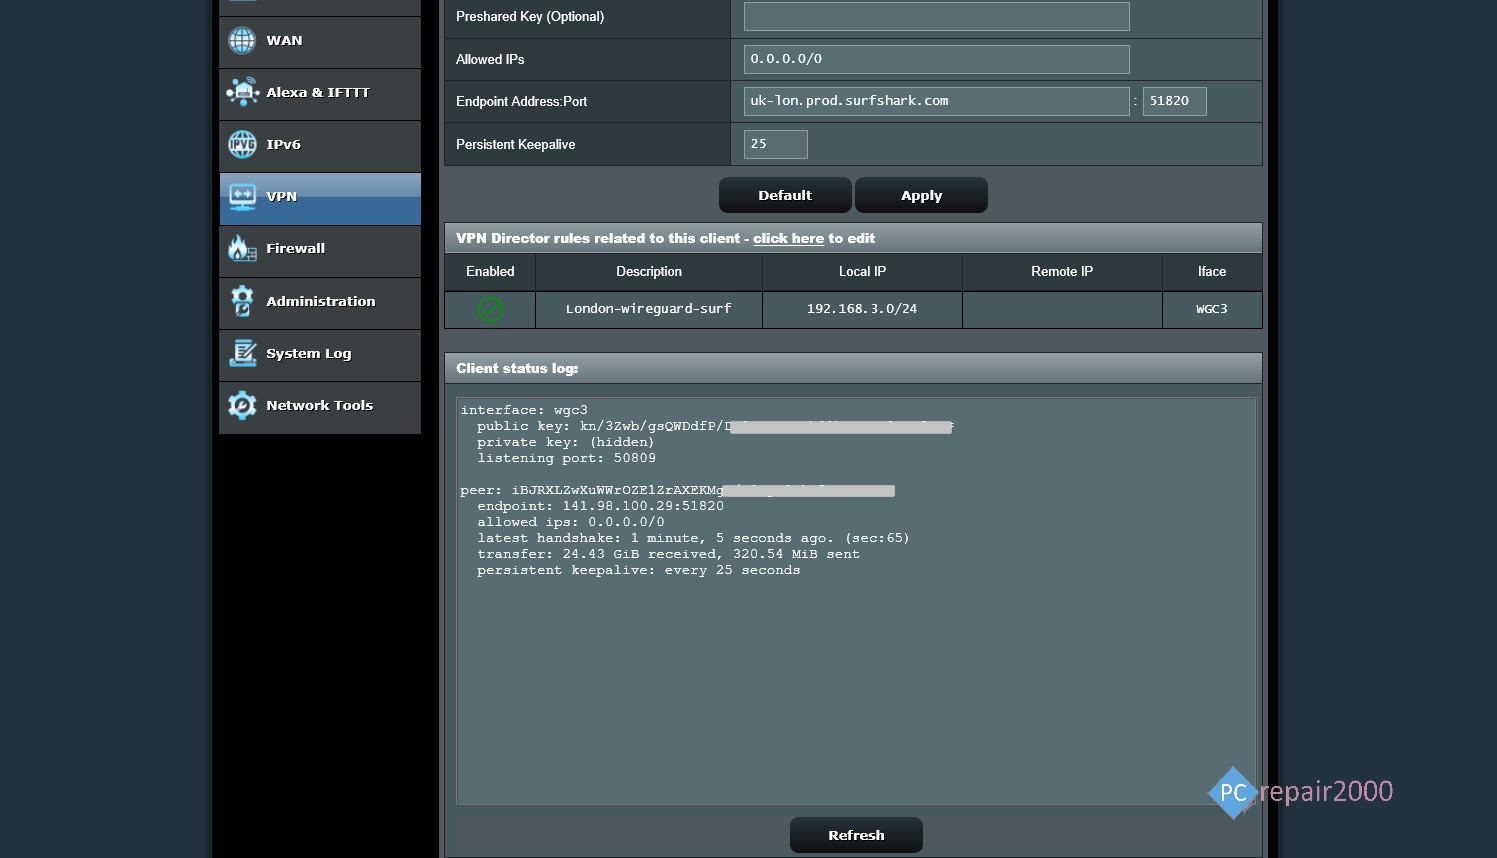Click the green enabled icon for London-wireguard-surf
The width and height of the screenshot is (1497, 858).
(490, 310)
